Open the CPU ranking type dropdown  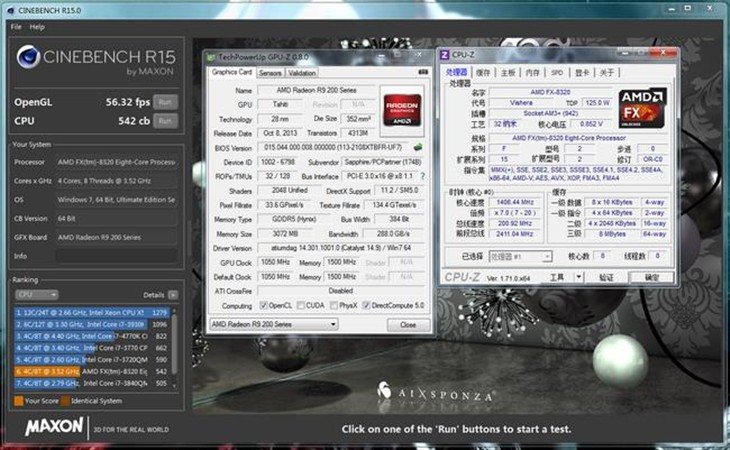[x=36, y=295]
